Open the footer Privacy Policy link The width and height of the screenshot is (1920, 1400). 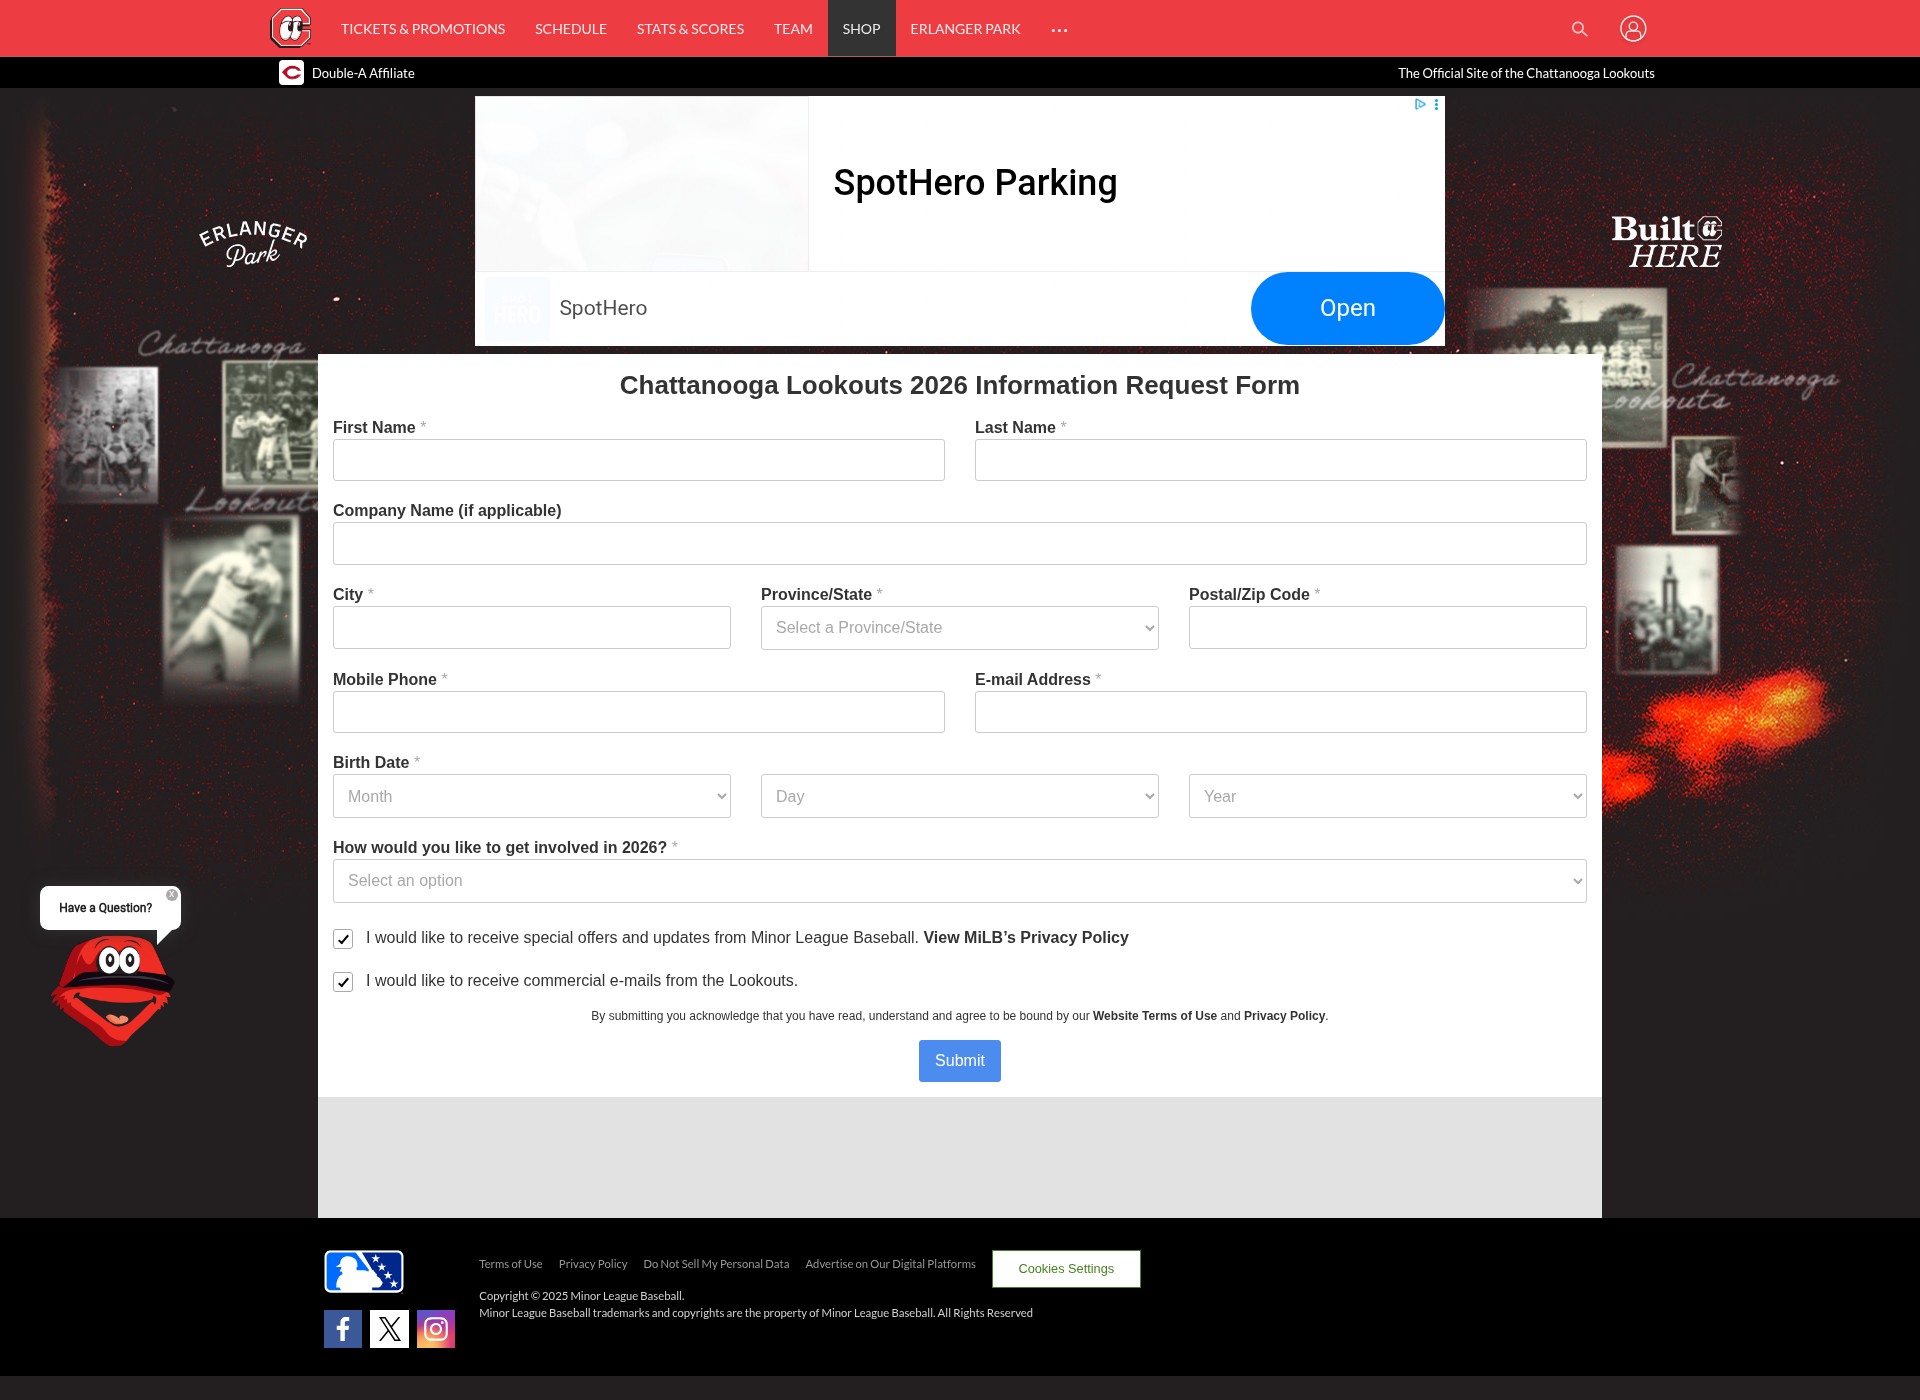point(593,1264)
